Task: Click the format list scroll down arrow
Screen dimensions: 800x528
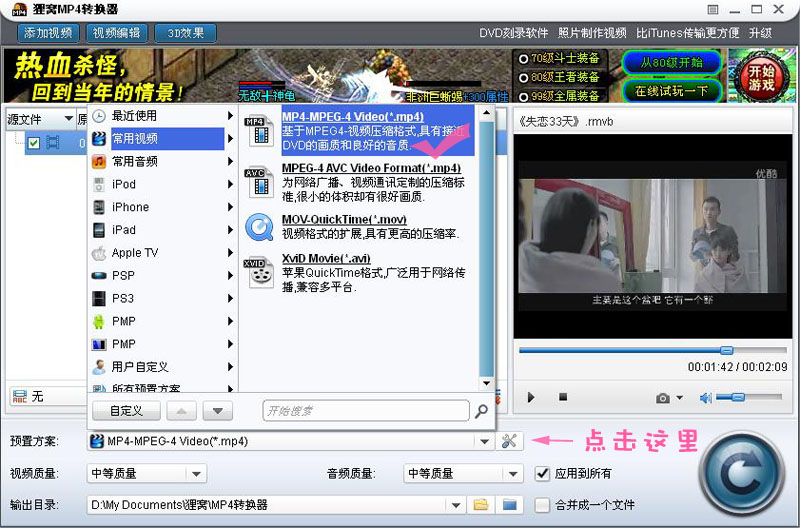Action: point(486,383)
